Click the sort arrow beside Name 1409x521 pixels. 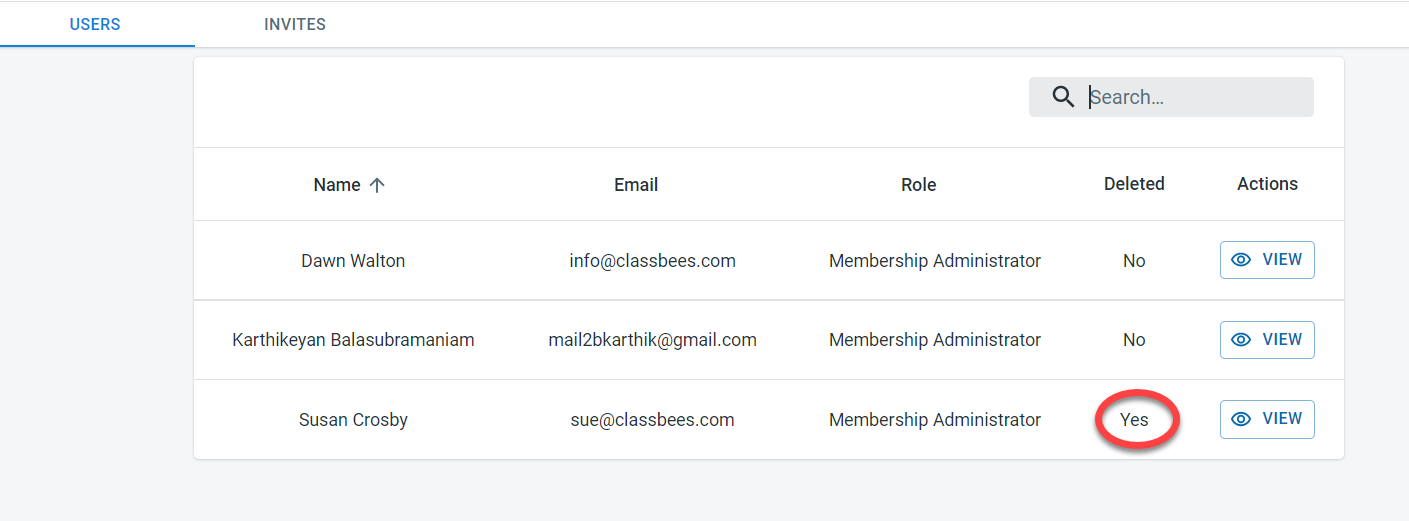point(377,185)
